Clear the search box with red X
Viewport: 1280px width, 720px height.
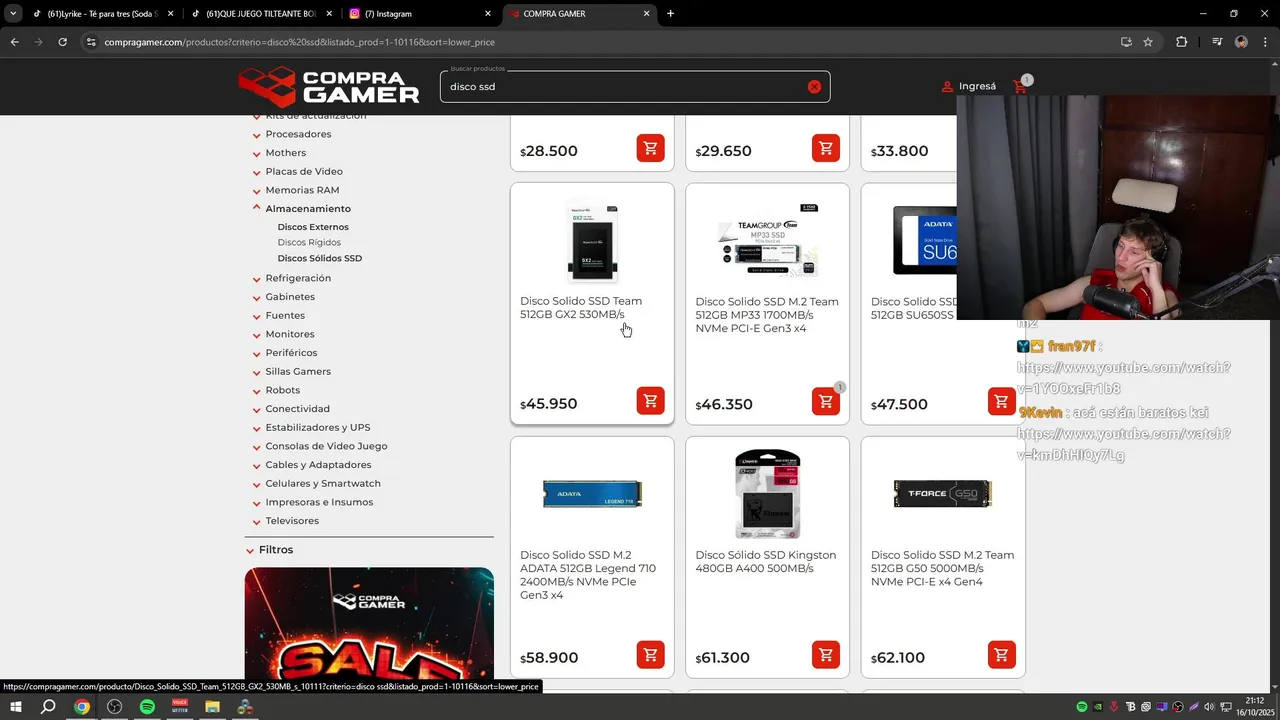click(814, 87)
